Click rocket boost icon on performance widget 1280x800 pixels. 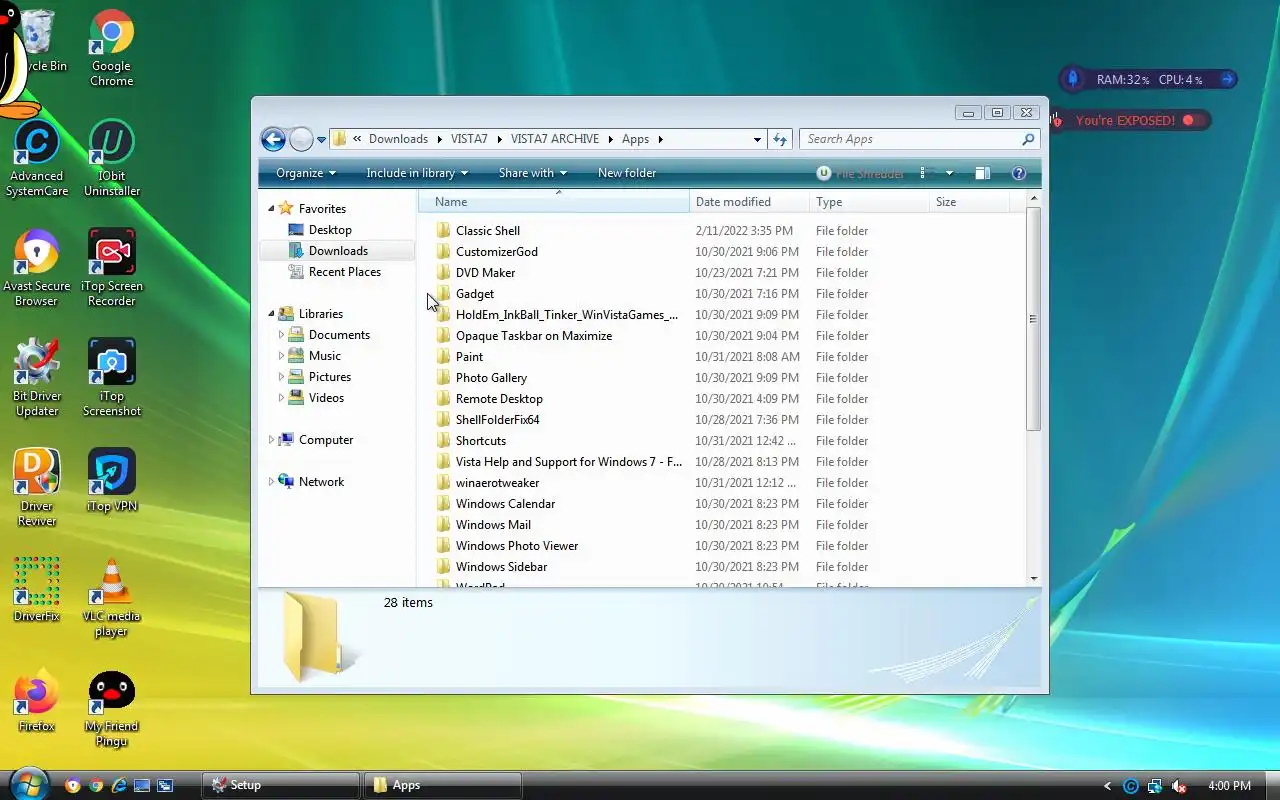coord(1073,79)
